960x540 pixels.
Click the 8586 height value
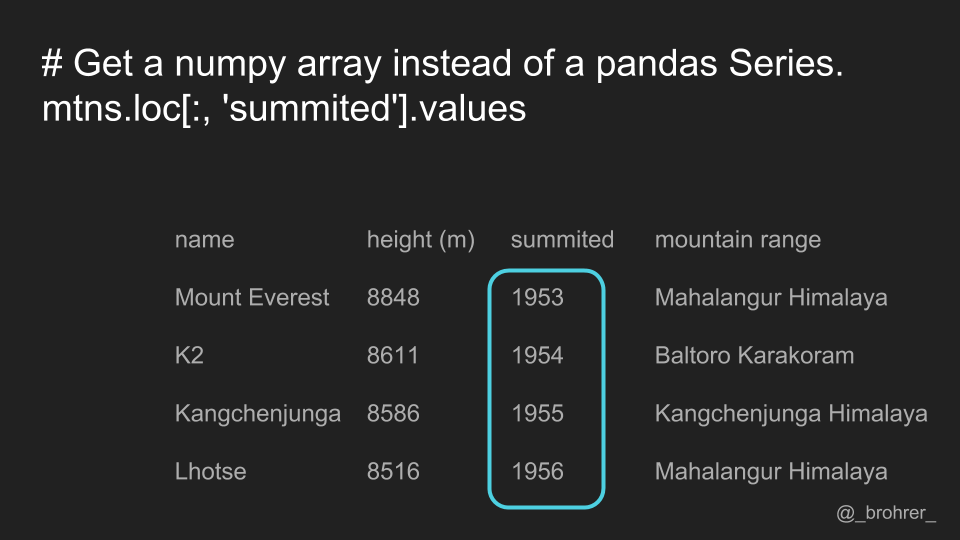pyautogui.click(x=393, y=413)
